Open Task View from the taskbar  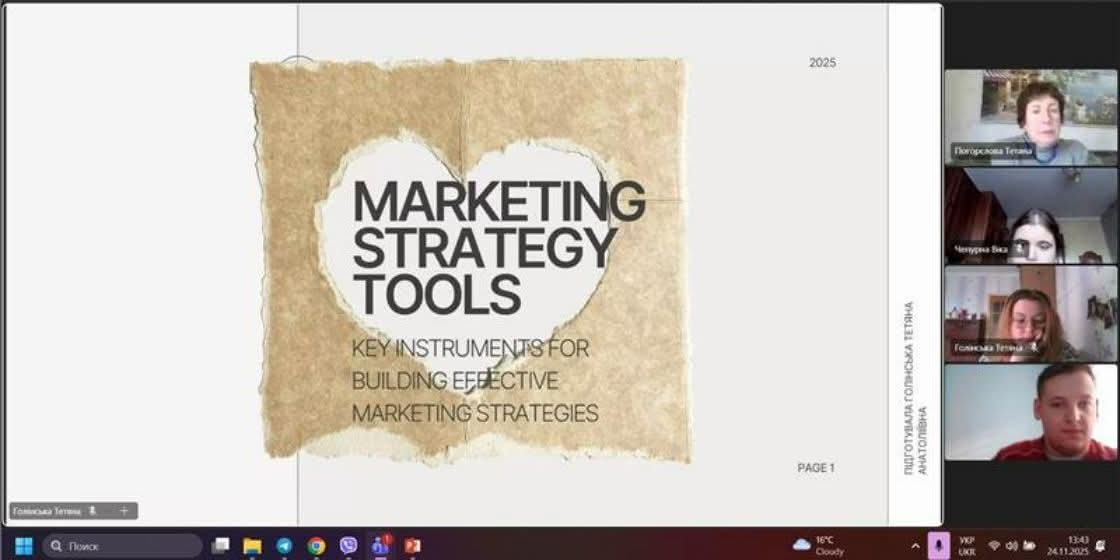point(221,546)
